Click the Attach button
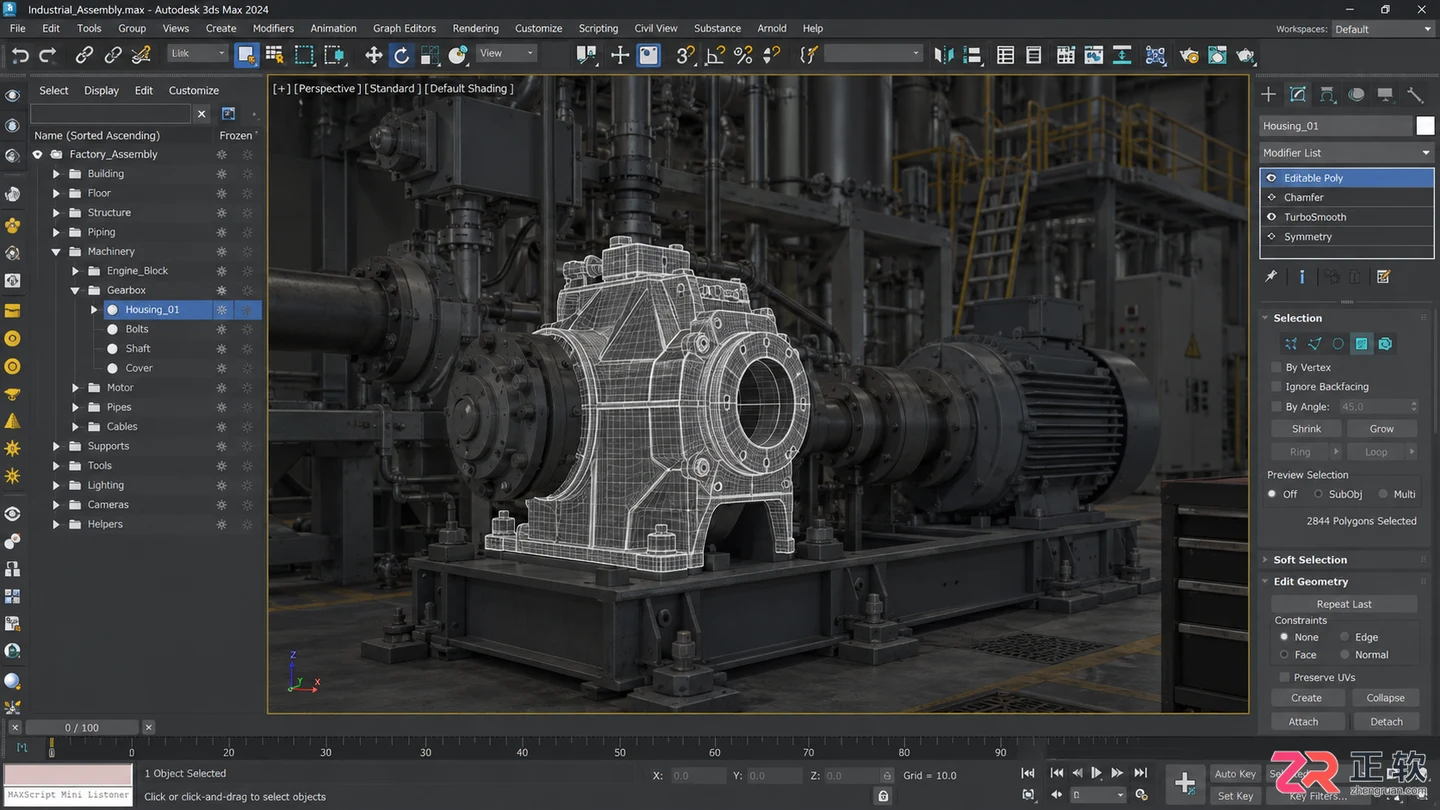Image resolution: width=1440 pixels, height=810 pixels. coord(1303,722)
